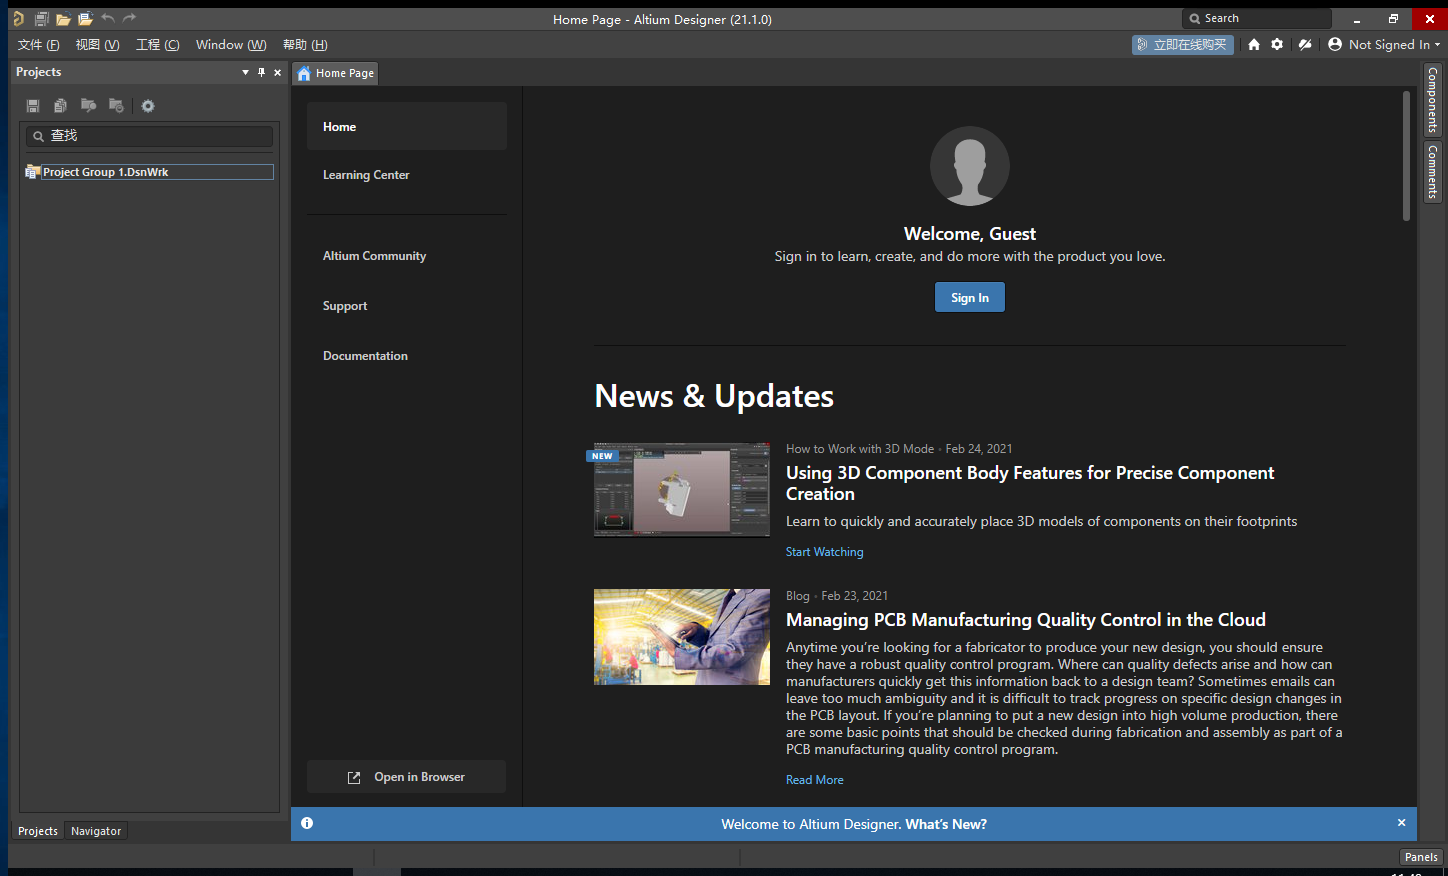Switch to the Navigator tab at bottom

coord(96,831)
